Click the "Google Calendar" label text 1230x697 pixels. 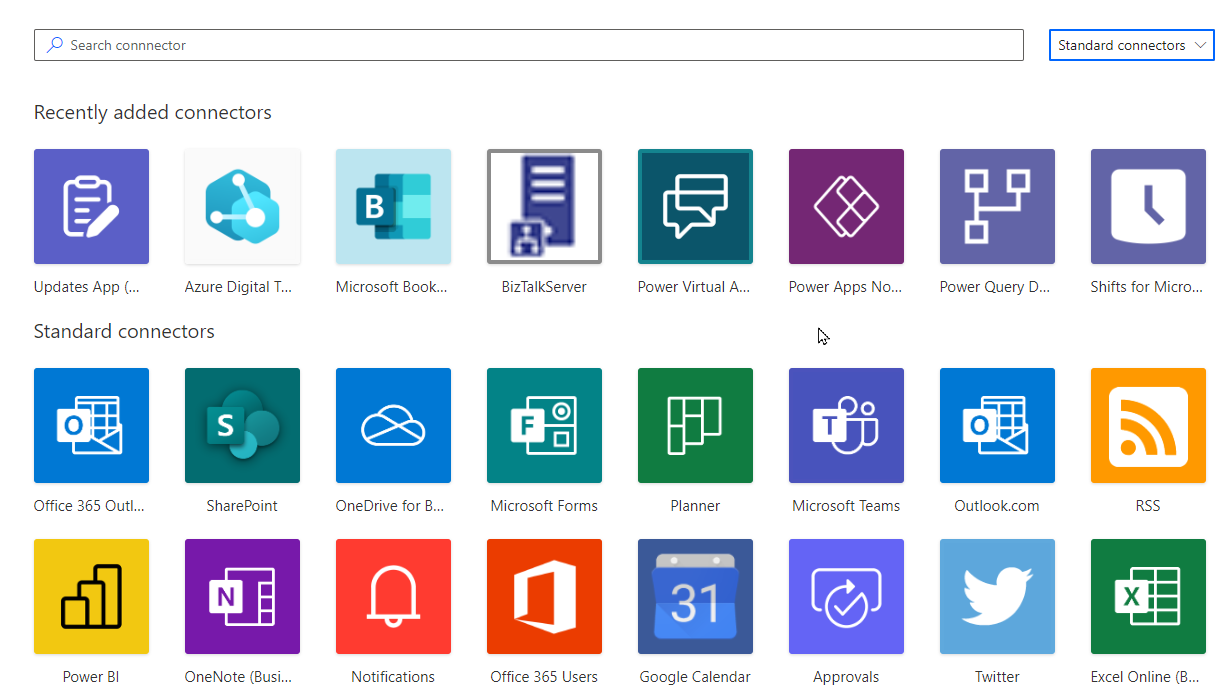[695, 677]
